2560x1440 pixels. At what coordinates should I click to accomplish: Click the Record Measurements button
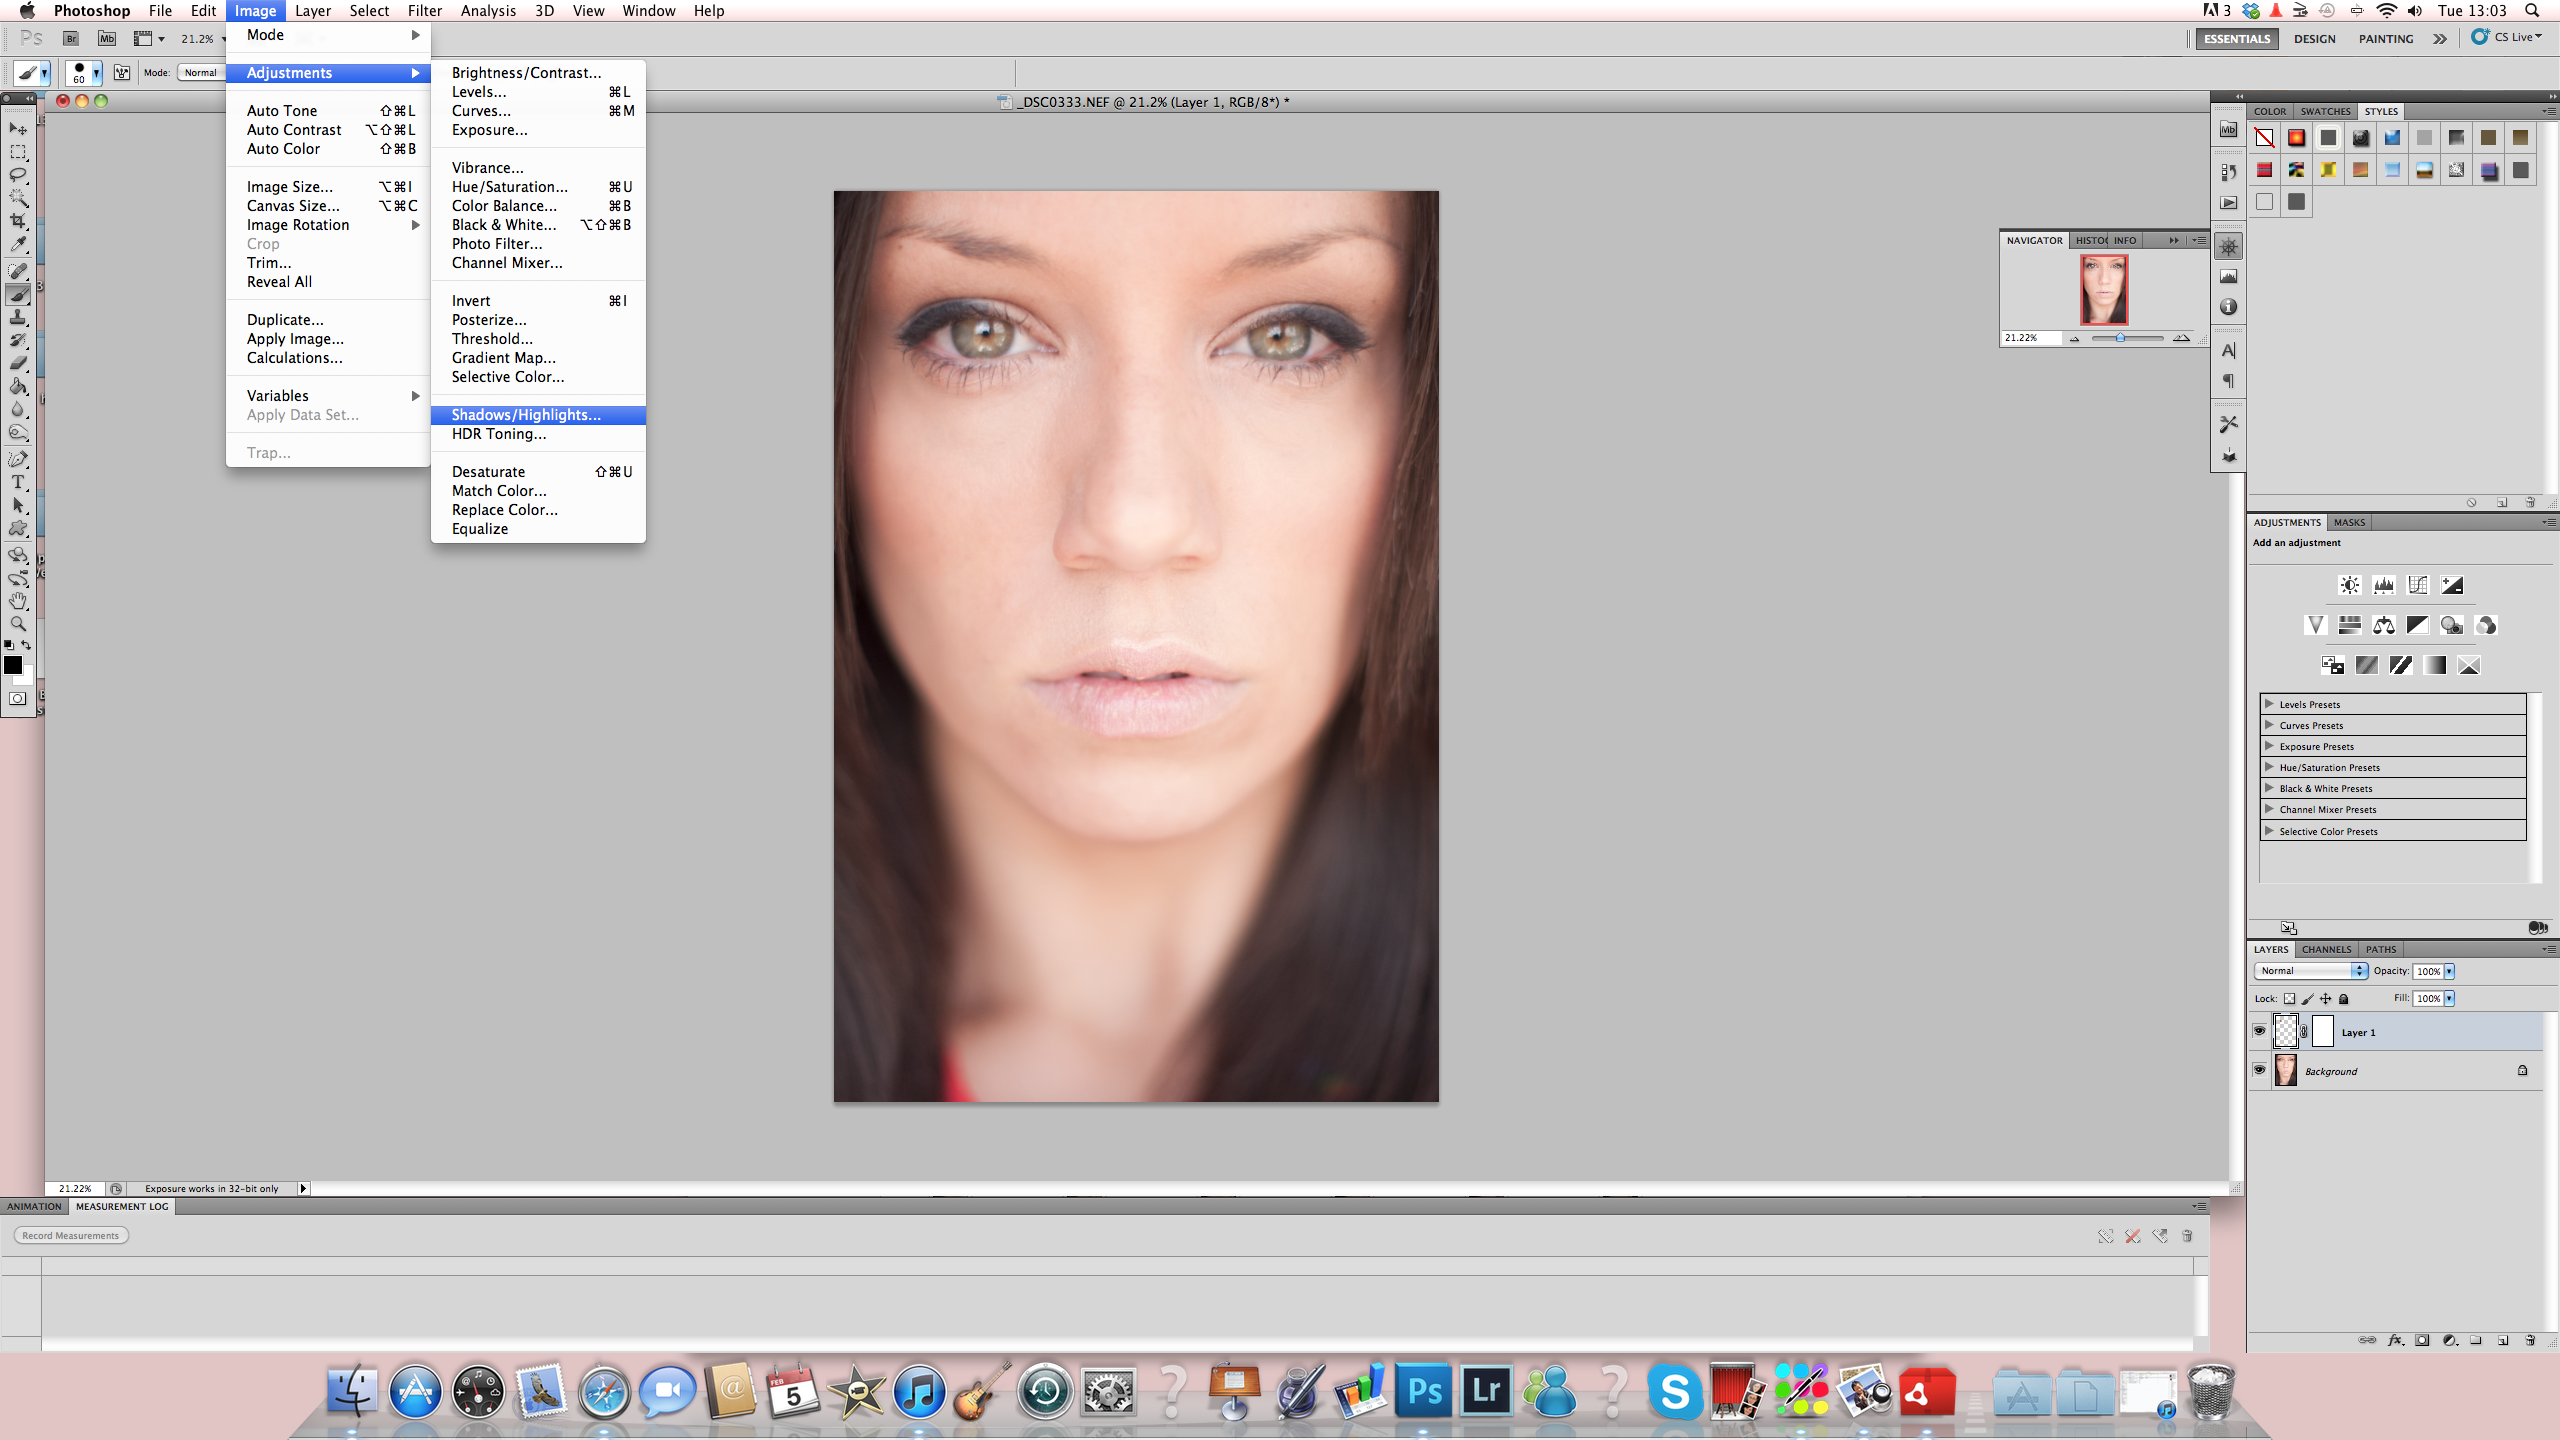71,1236
